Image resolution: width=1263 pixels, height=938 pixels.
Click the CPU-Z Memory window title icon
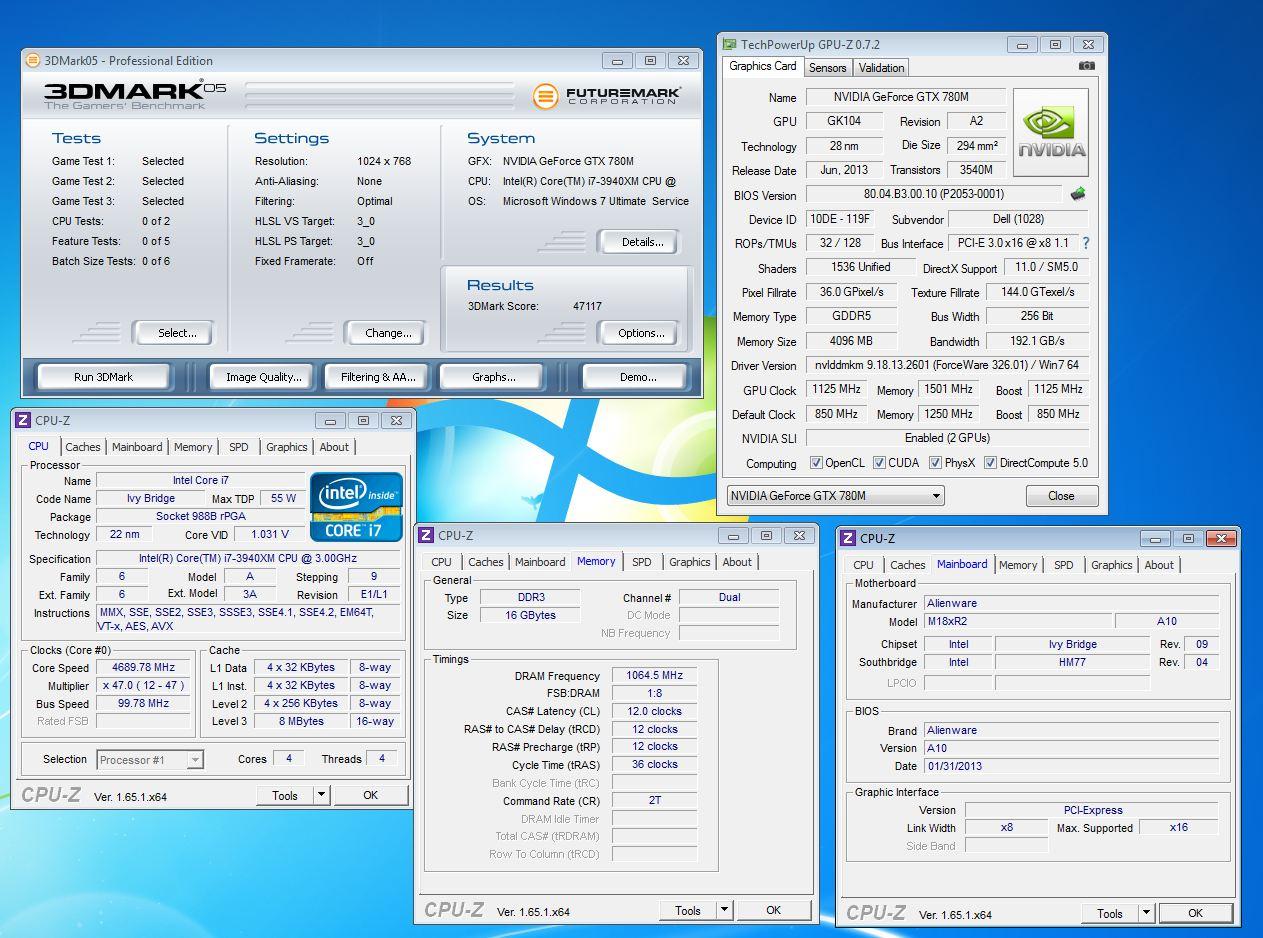coord(427,536)
